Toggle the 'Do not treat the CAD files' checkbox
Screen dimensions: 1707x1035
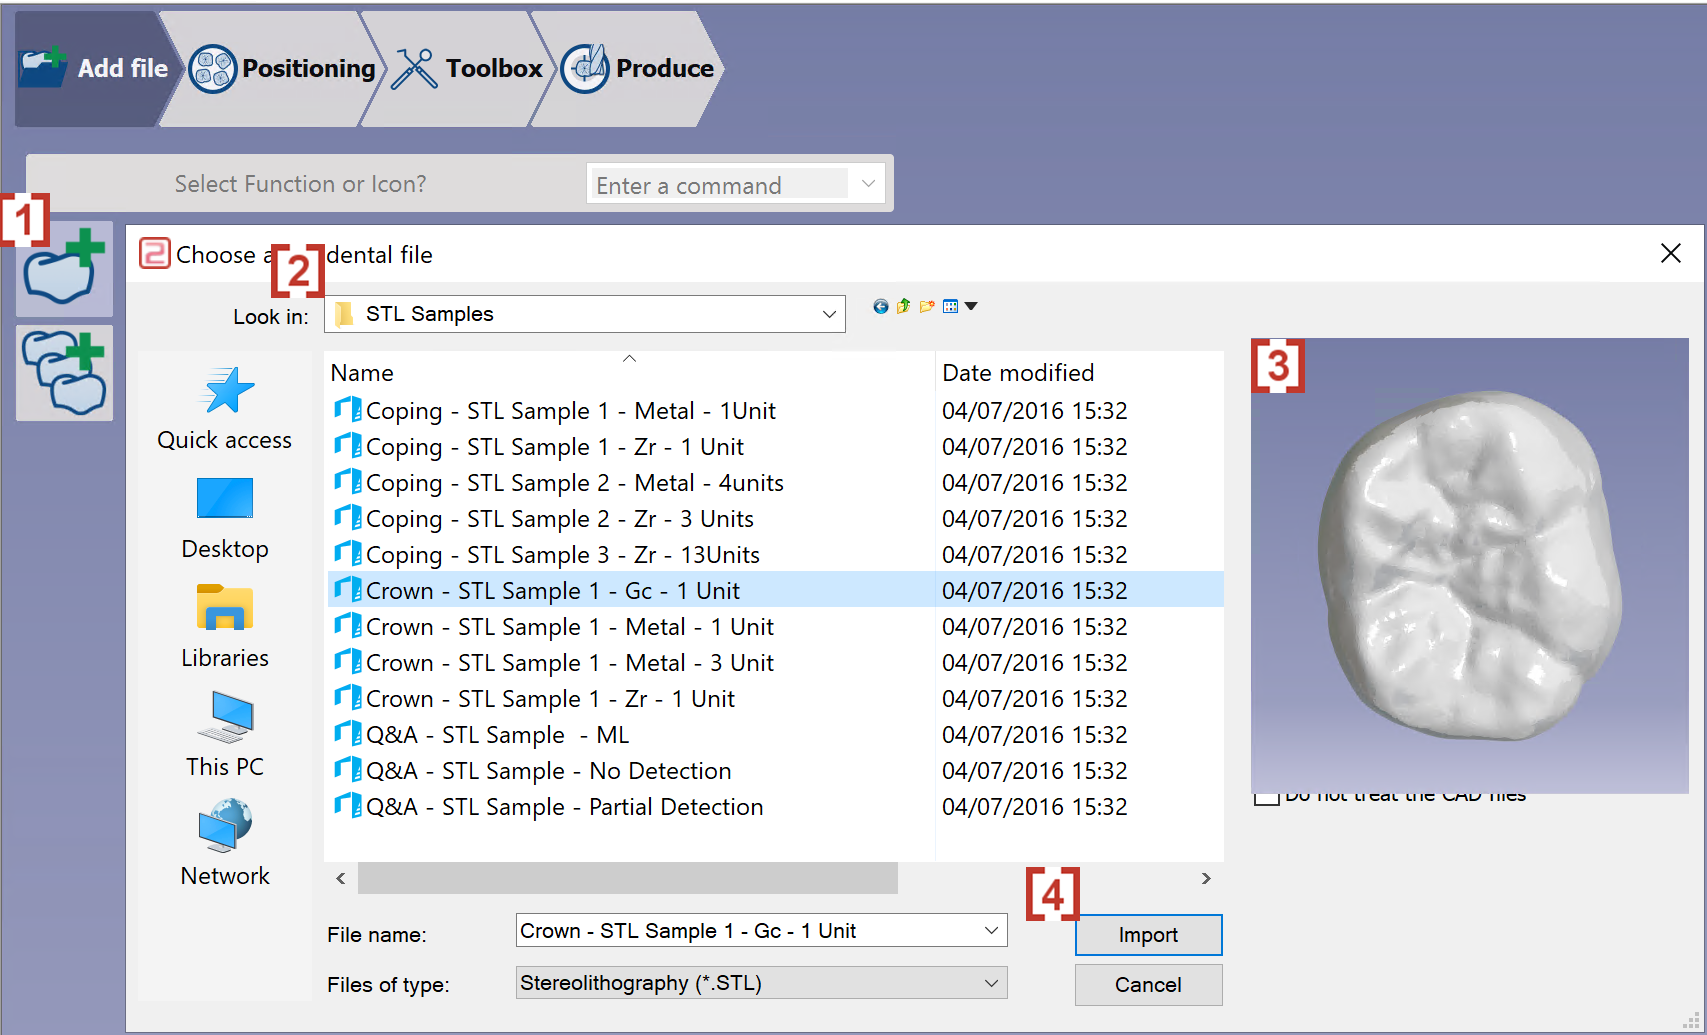point(1267,799)
